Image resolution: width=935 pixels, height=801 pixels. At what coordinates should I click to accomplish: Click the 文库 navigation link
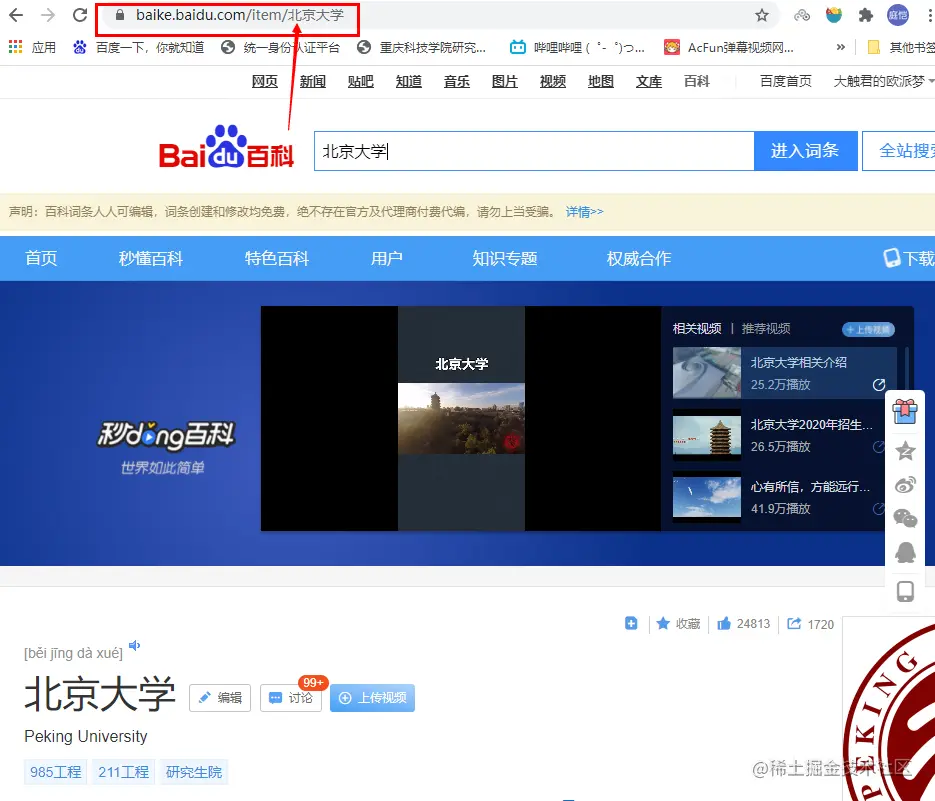(x=649, y=81)
